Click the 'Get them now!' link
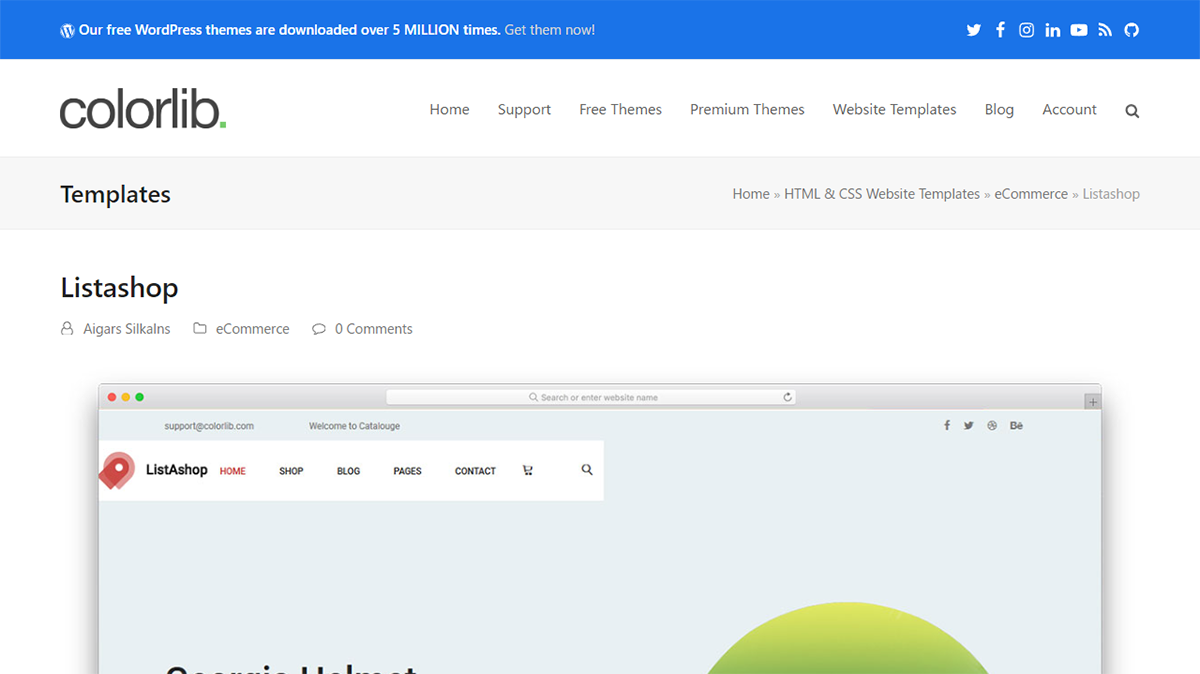 (x=549, y=29)
